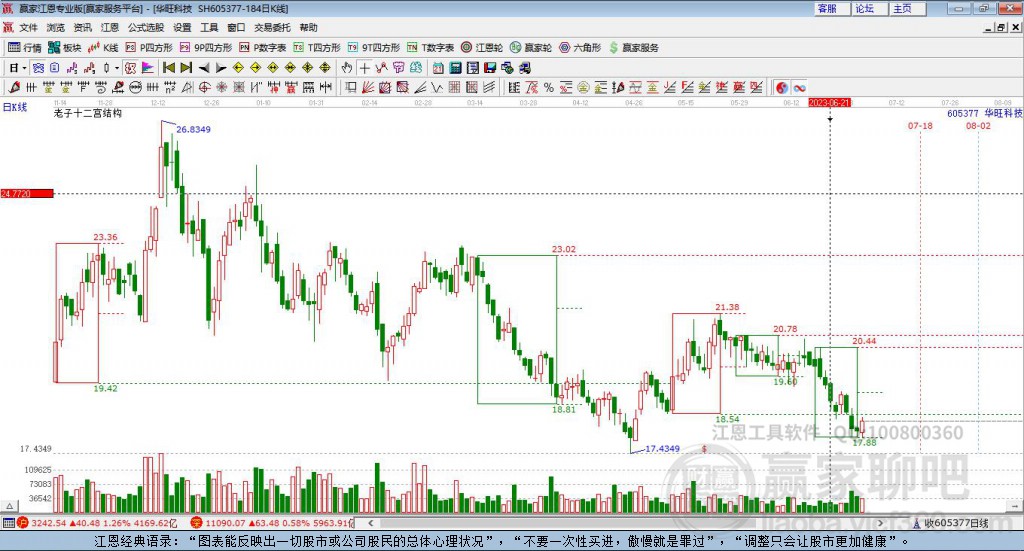The height and width of the screenshot is (551, 1024).
Task: Click the black right-pointing triangle icon
Action: (x=221, y=68)
